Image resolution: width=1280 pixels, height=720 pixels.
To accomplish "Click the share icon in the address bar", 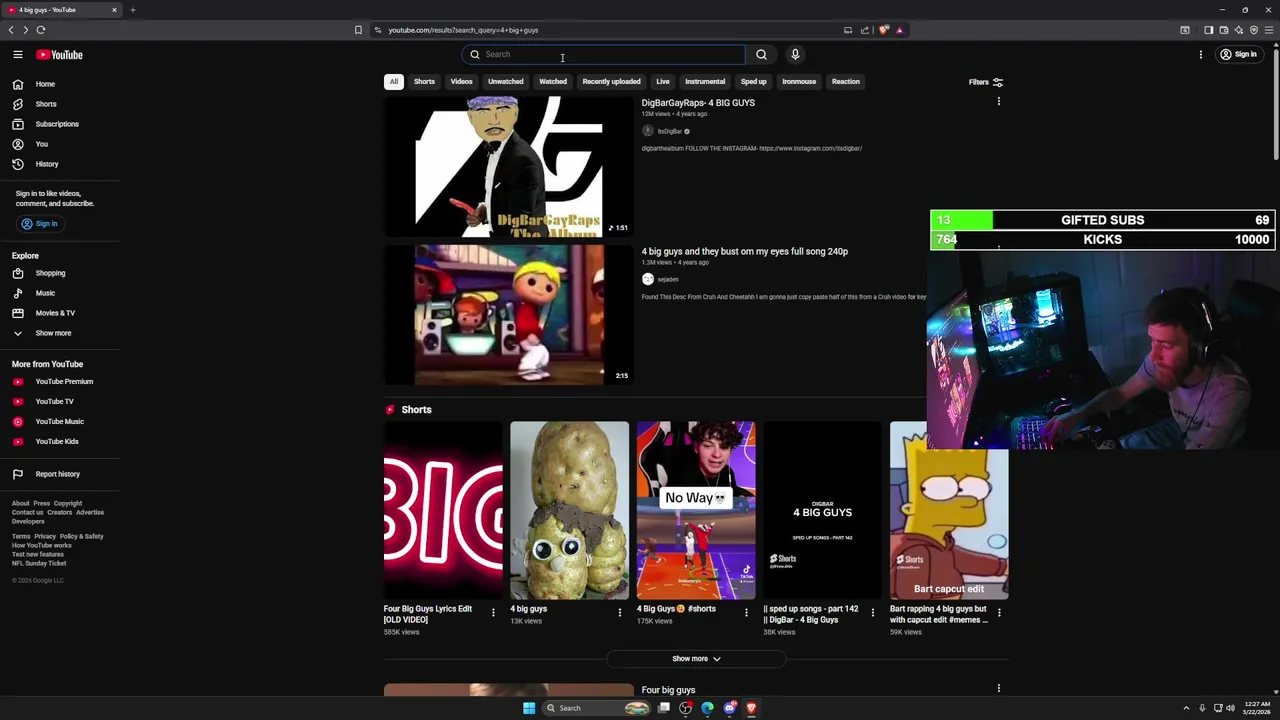I will click(x=865, y=30).
